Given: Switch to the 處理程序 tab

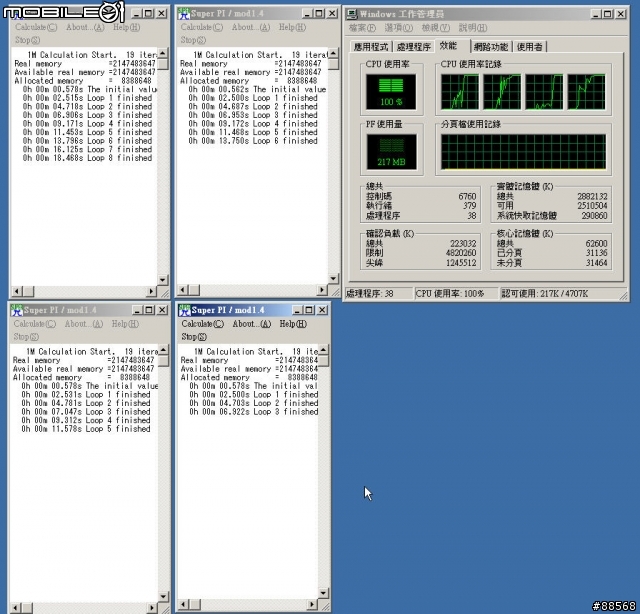Looking at the screenshot, I should [x=413, y=47].
